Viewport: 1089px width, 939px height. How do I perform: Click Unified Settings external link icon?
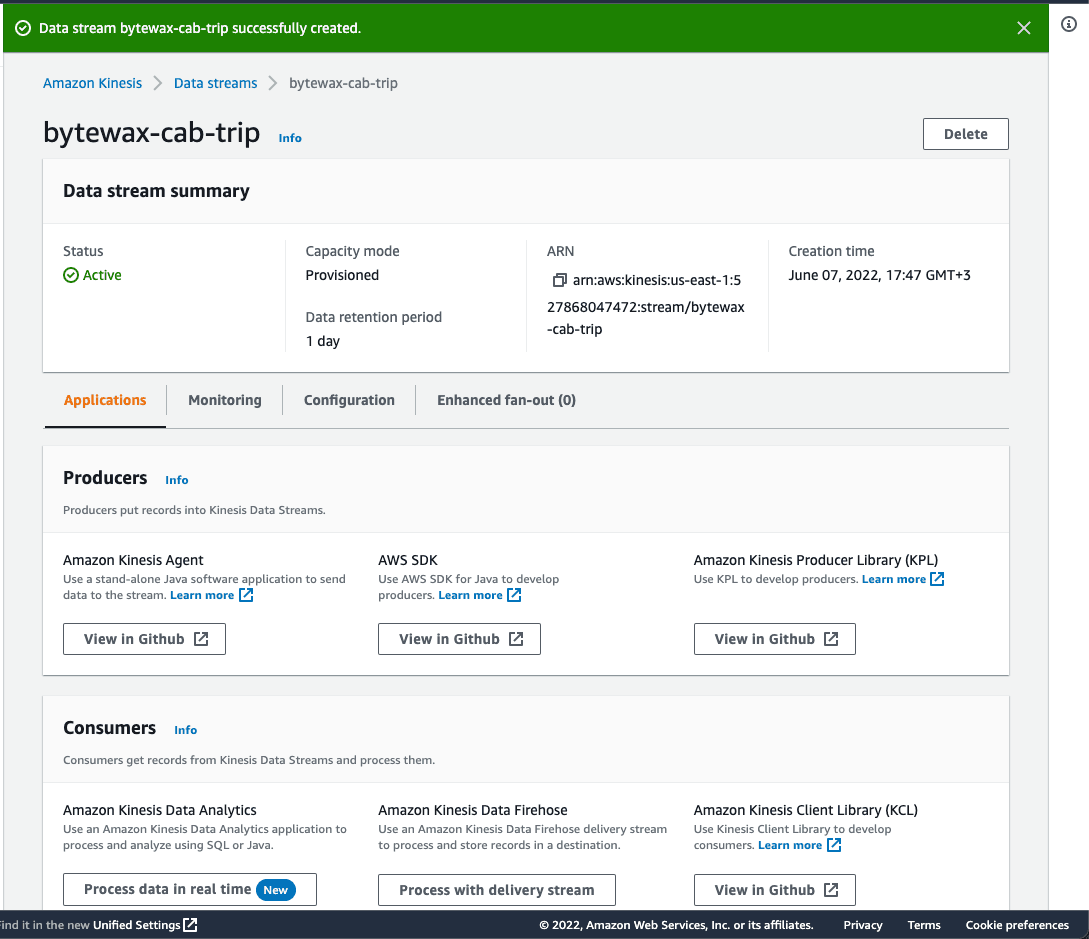190,925
